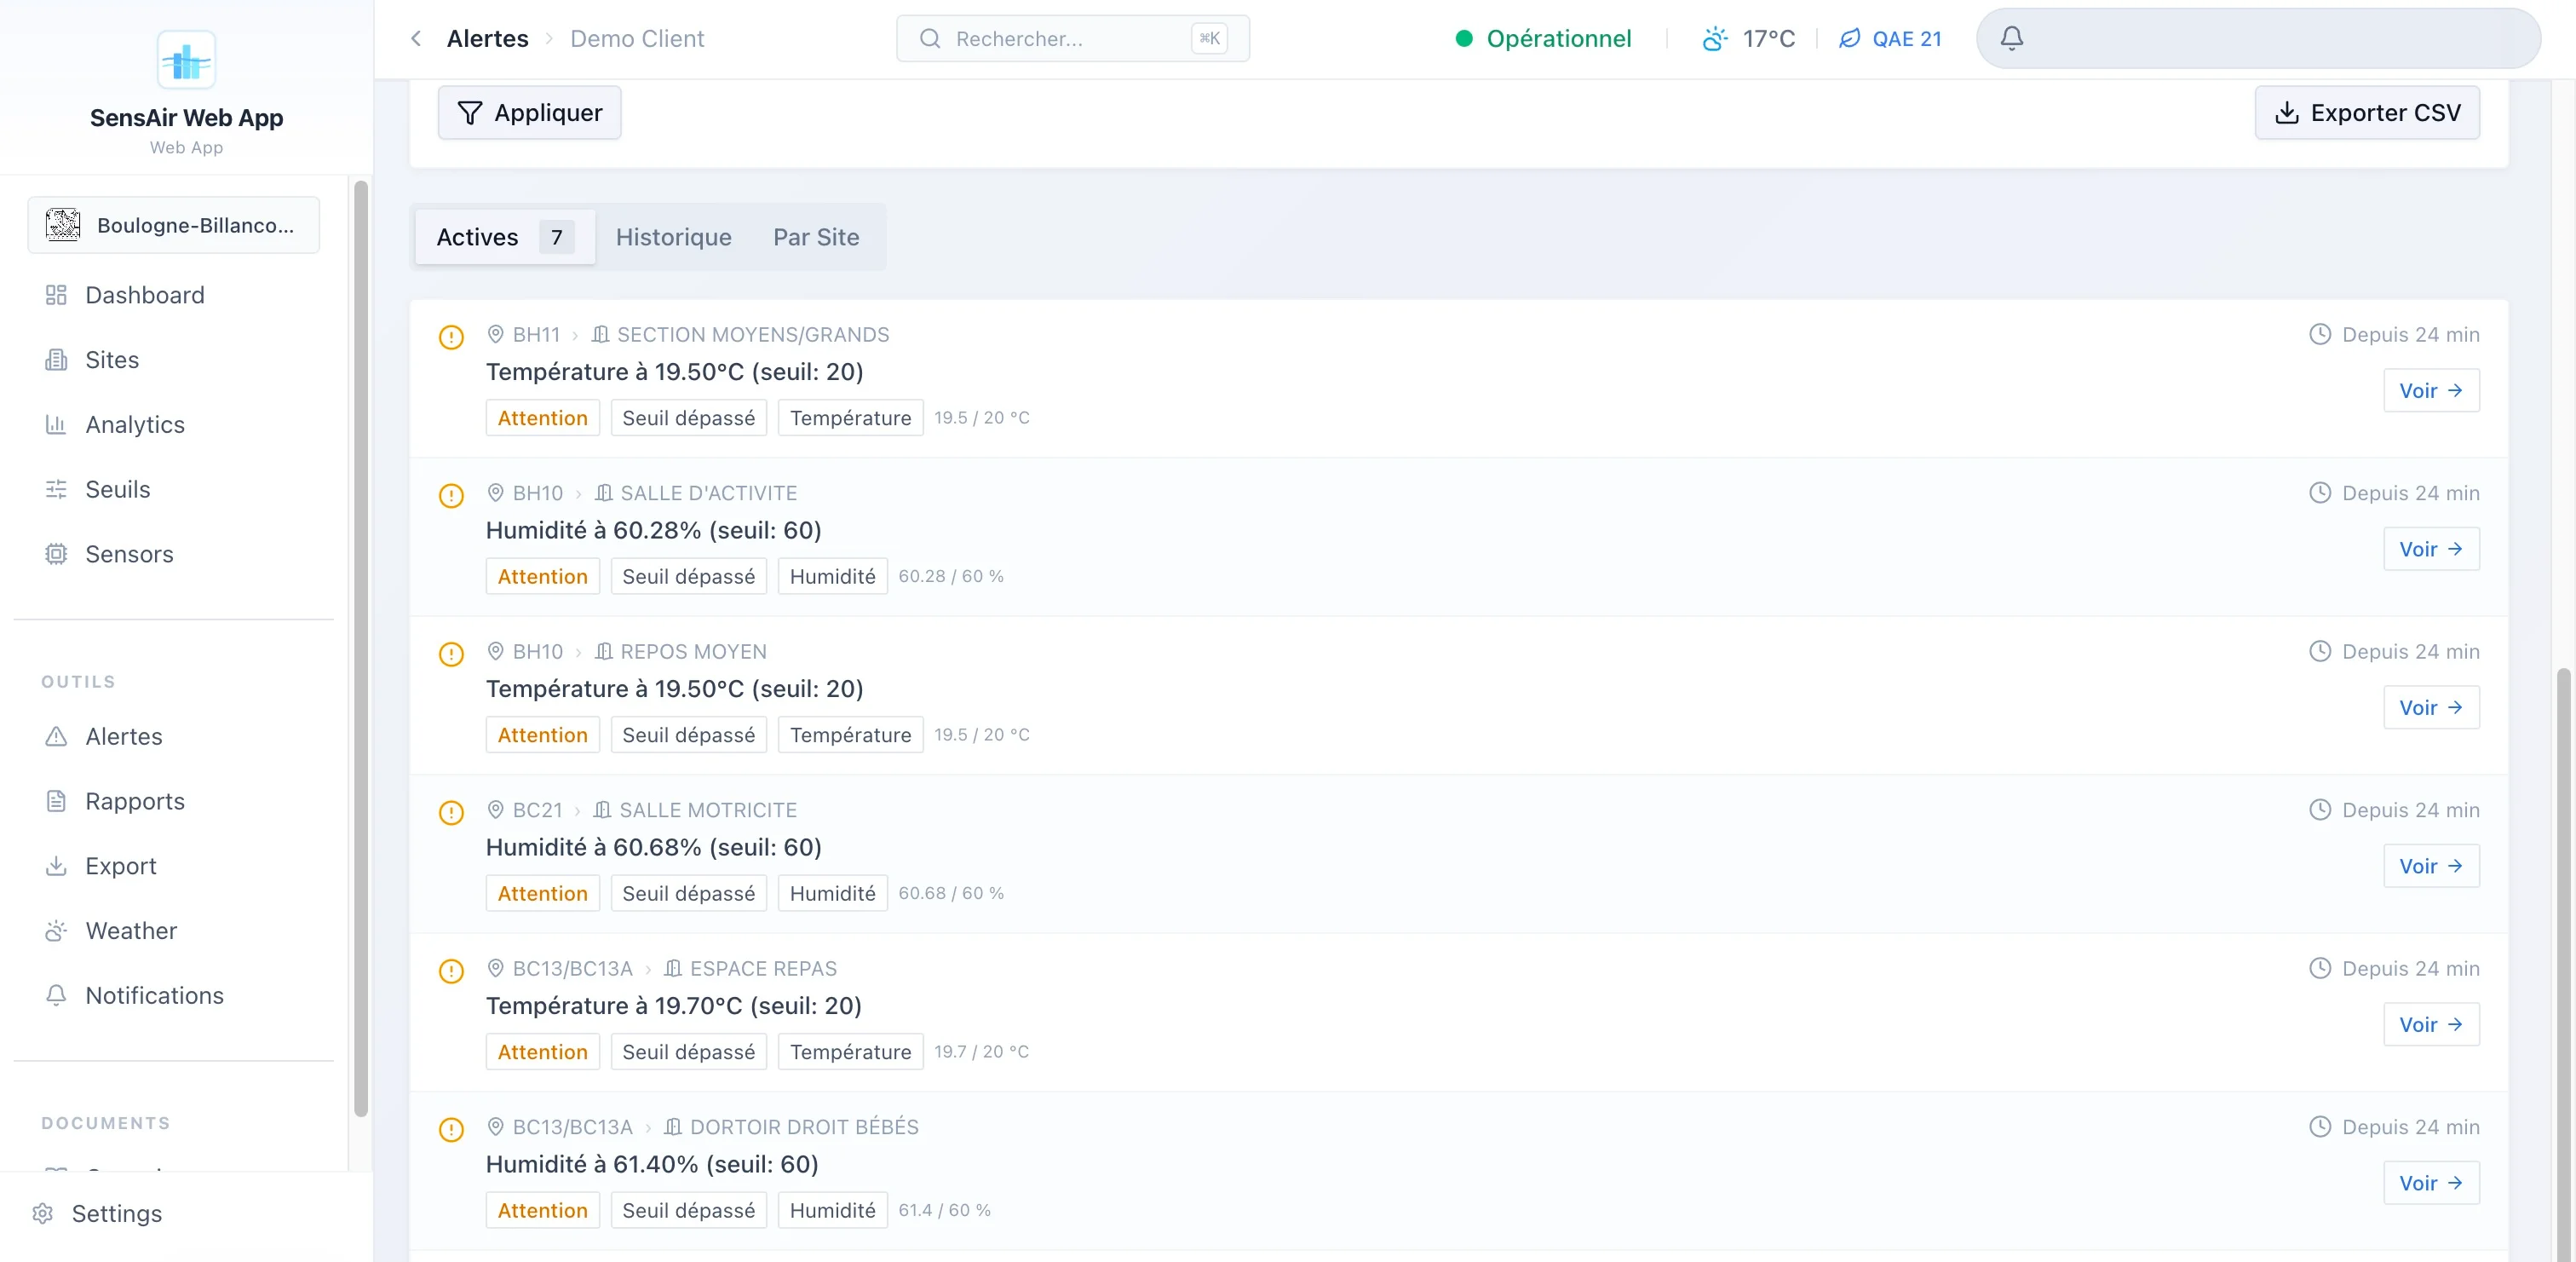Click the funnel icon on Appliquer
The width and height of the screenshot is (2576, 1262).
tap(470, 113)
